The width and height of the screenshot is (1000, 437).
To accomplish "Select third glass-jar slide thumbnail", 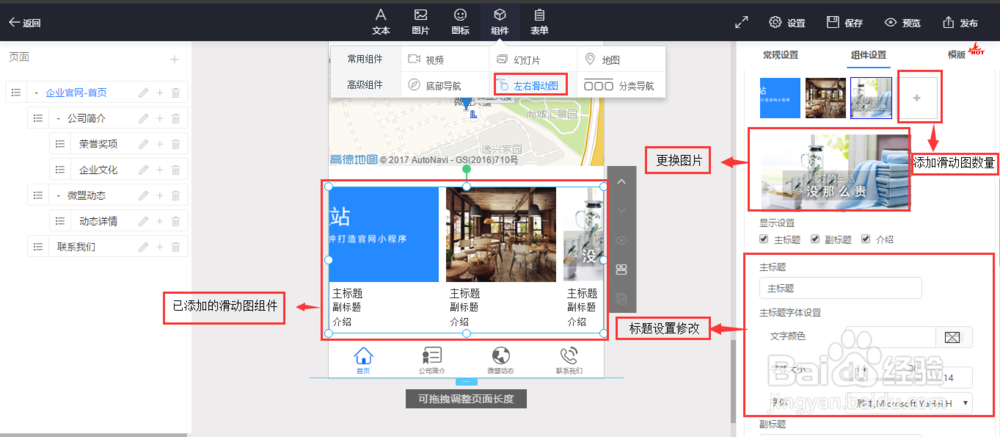I will (871, 98).
